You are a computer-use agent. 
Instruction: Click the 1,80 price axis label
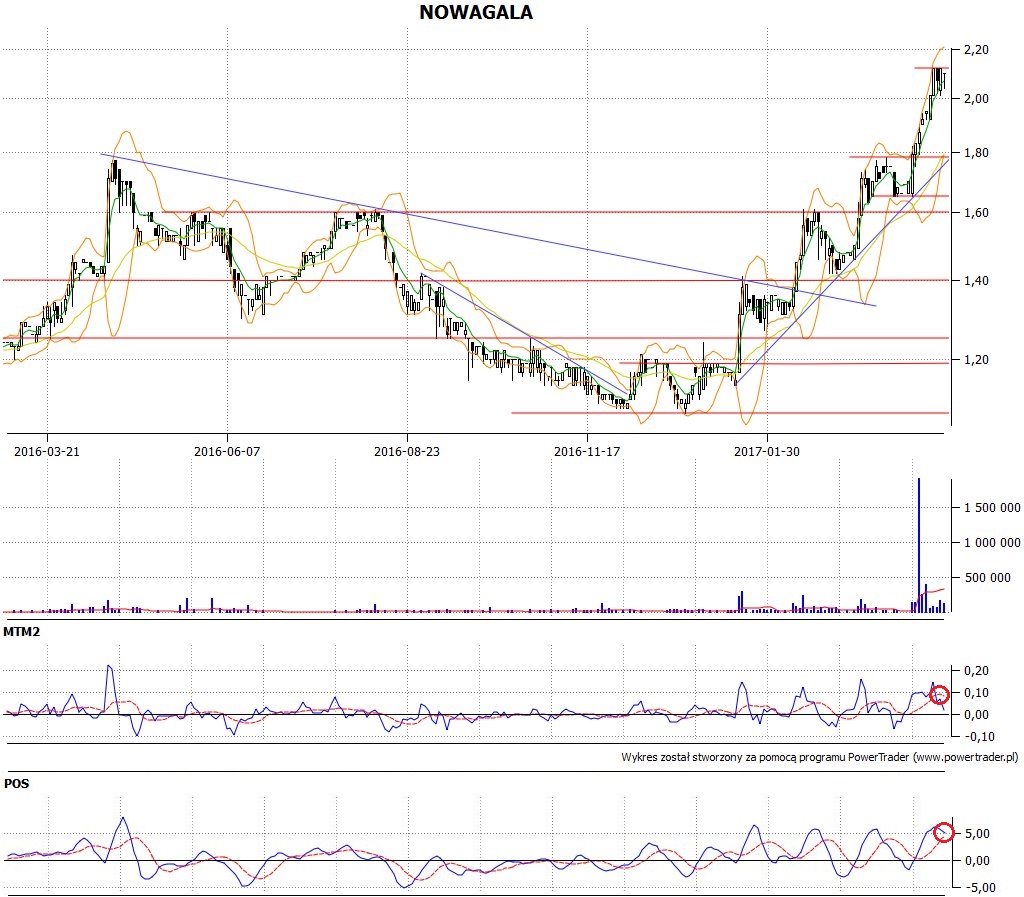[x=976, y=153]
